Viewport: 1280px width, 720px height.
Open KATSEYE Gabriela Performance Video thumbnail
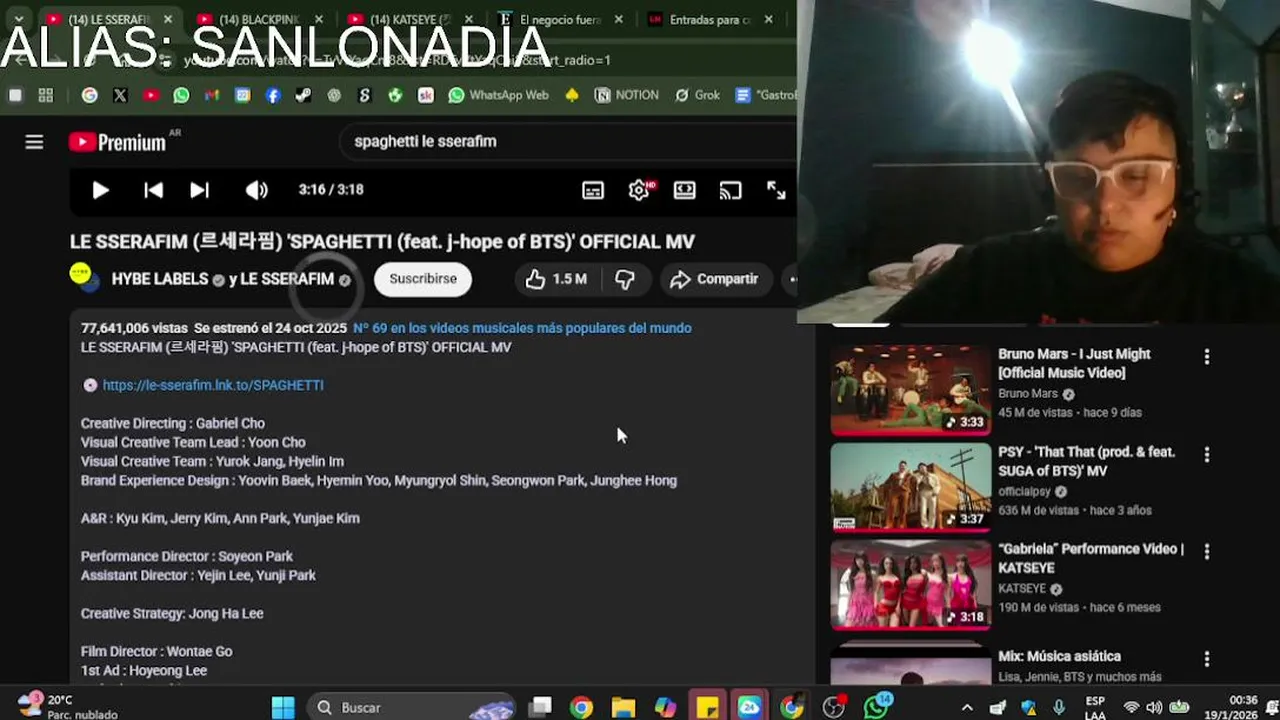[x=911, y=585]
